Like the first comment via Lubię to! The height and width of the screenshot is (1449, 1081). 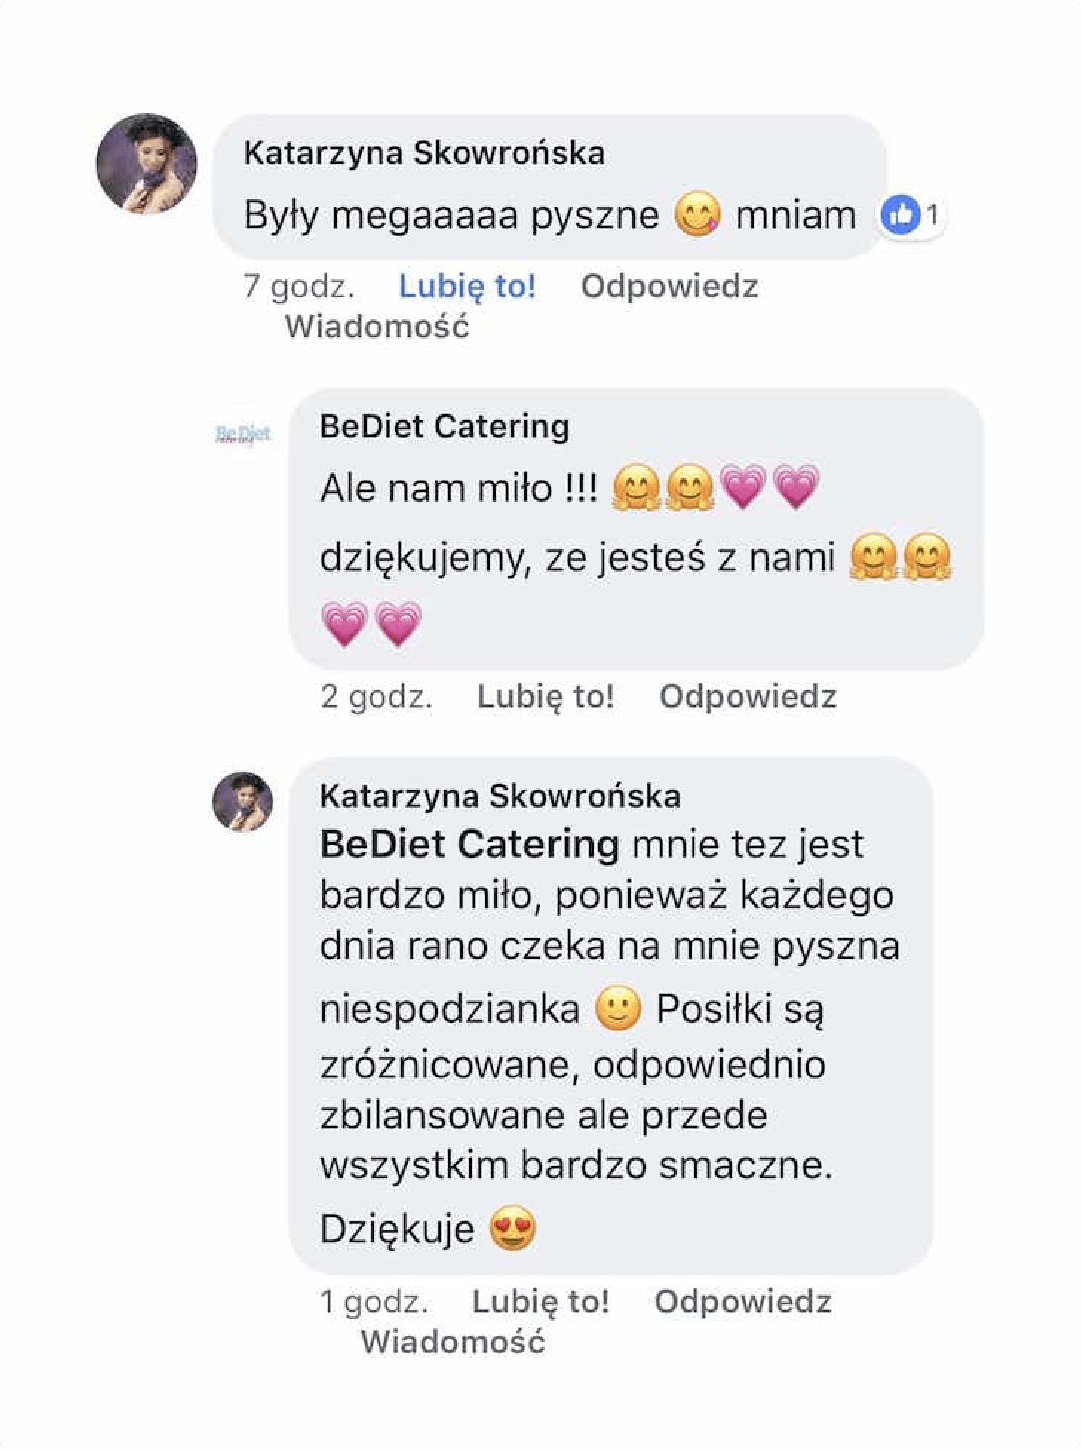467,287
